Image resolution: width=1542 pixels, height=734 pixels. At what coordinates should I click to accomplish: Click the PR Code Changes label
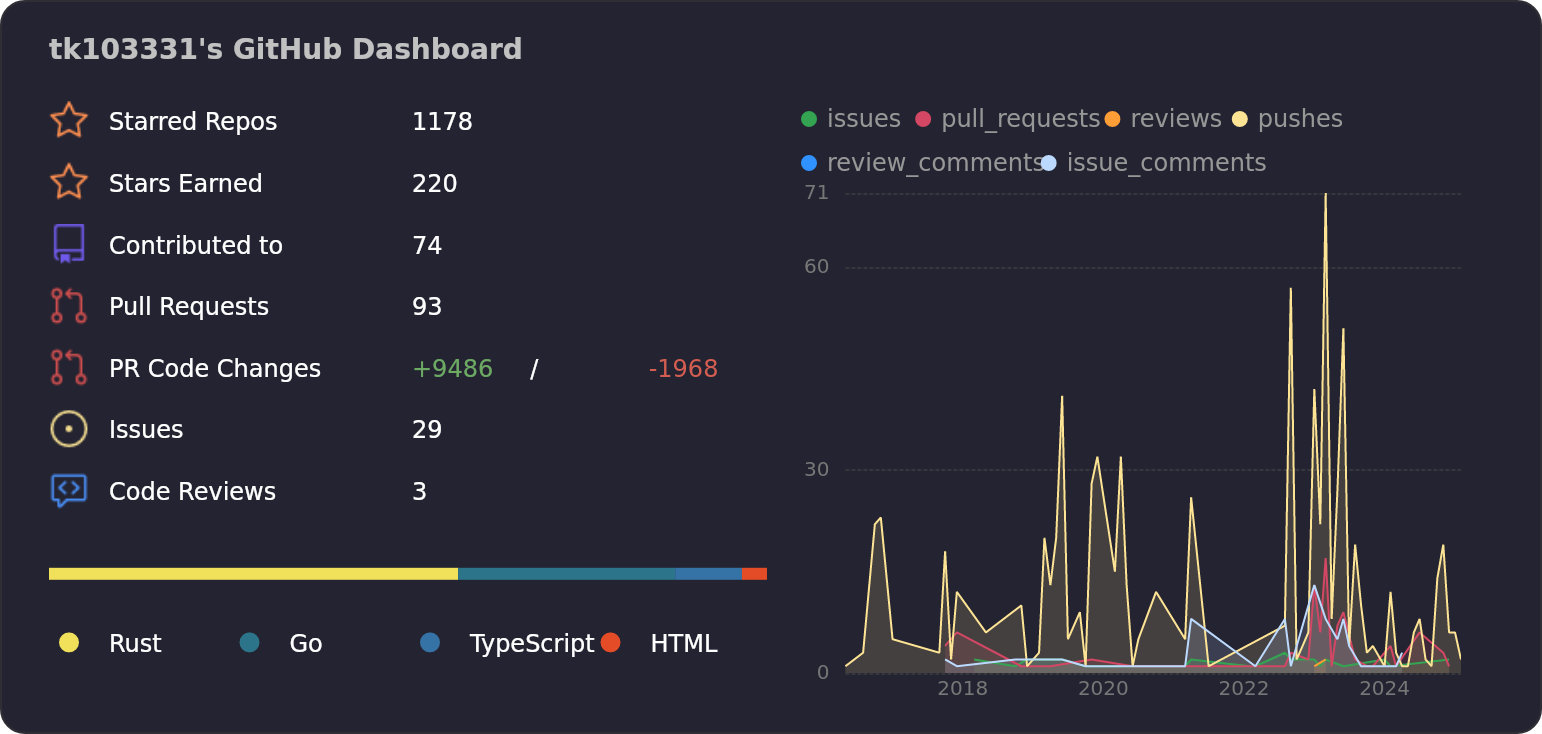click(215, 369)
